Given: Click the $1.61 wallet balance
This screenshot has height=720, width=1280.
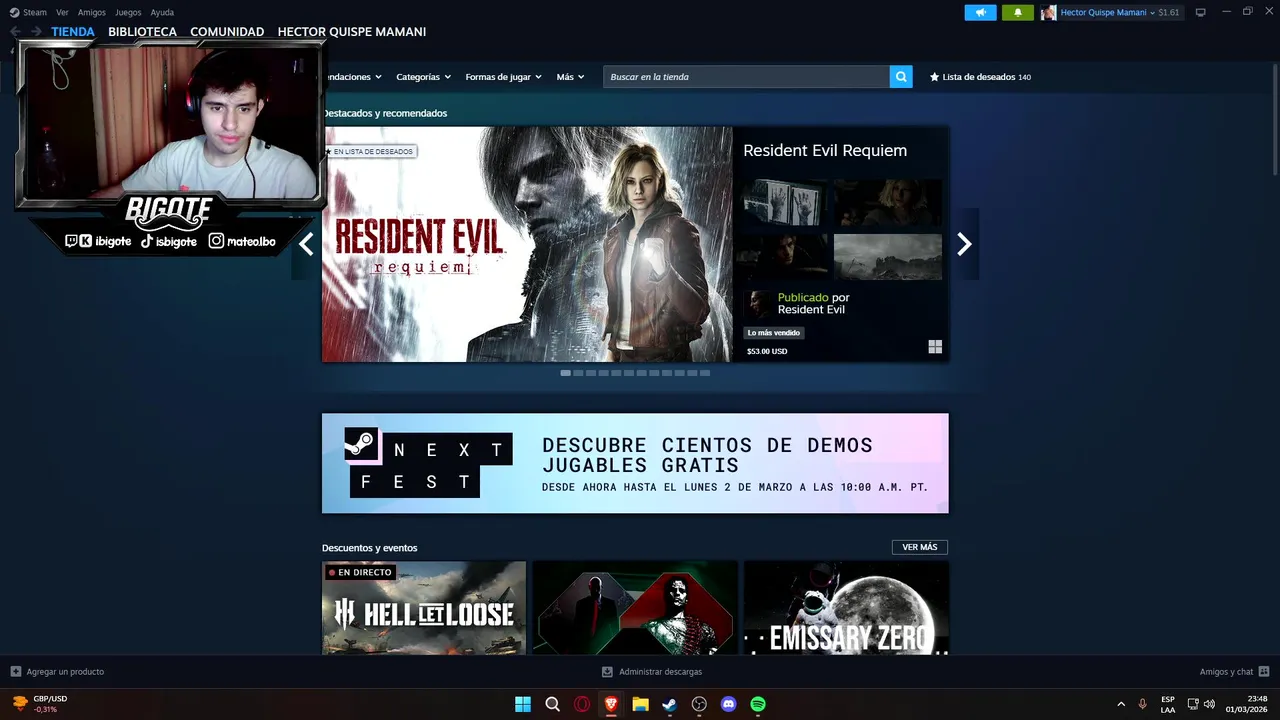Looking at the screenshot, I should tap(1169, 13).
